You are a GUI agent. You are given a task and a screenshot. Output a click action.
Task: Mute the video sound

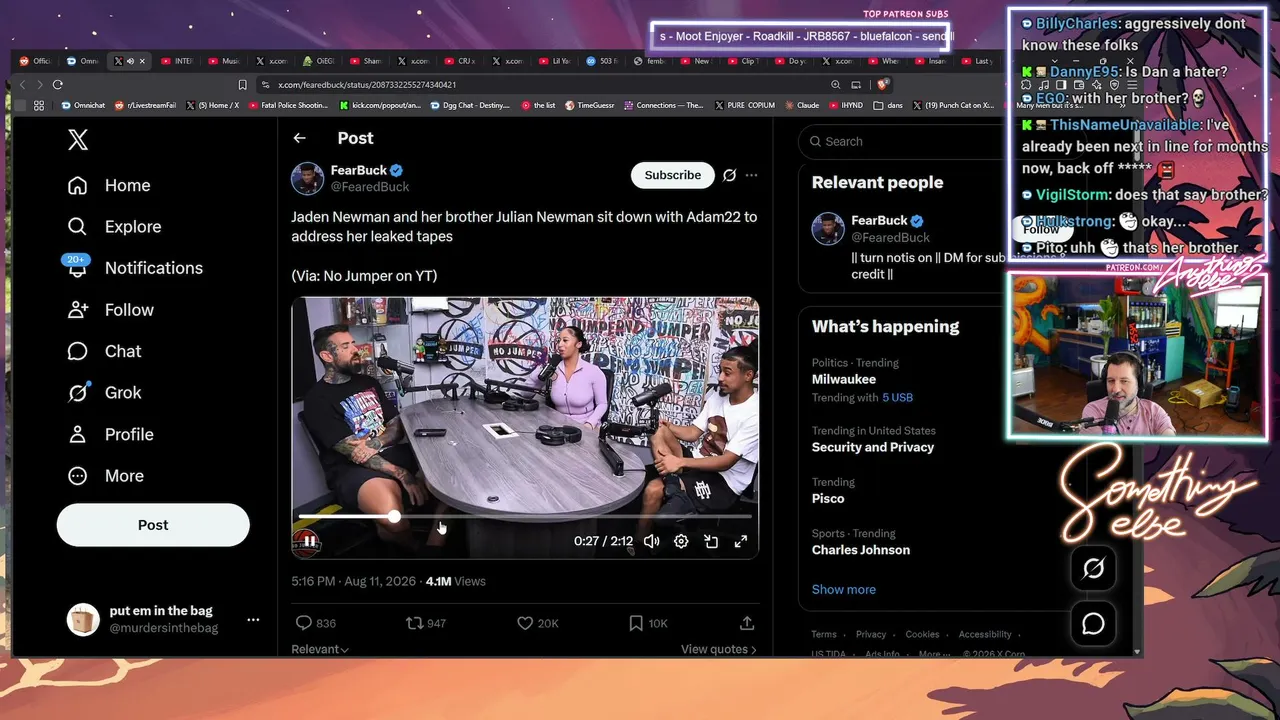(651, 541)
